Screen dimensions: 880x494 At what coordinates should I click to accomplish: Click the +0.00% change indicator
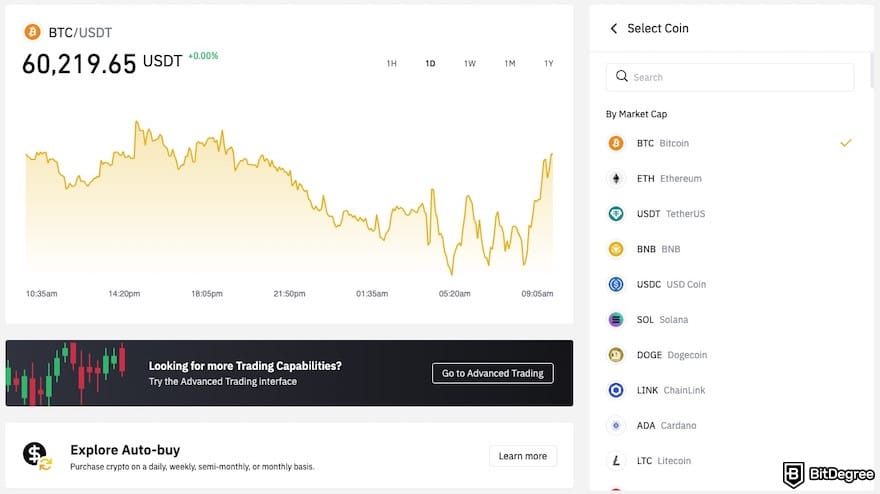(x=203, y=56)
